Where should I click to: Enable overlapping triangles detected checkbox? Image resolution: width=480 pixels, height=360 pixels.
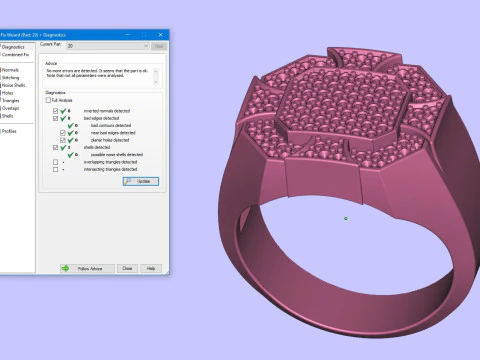[56, 162]
